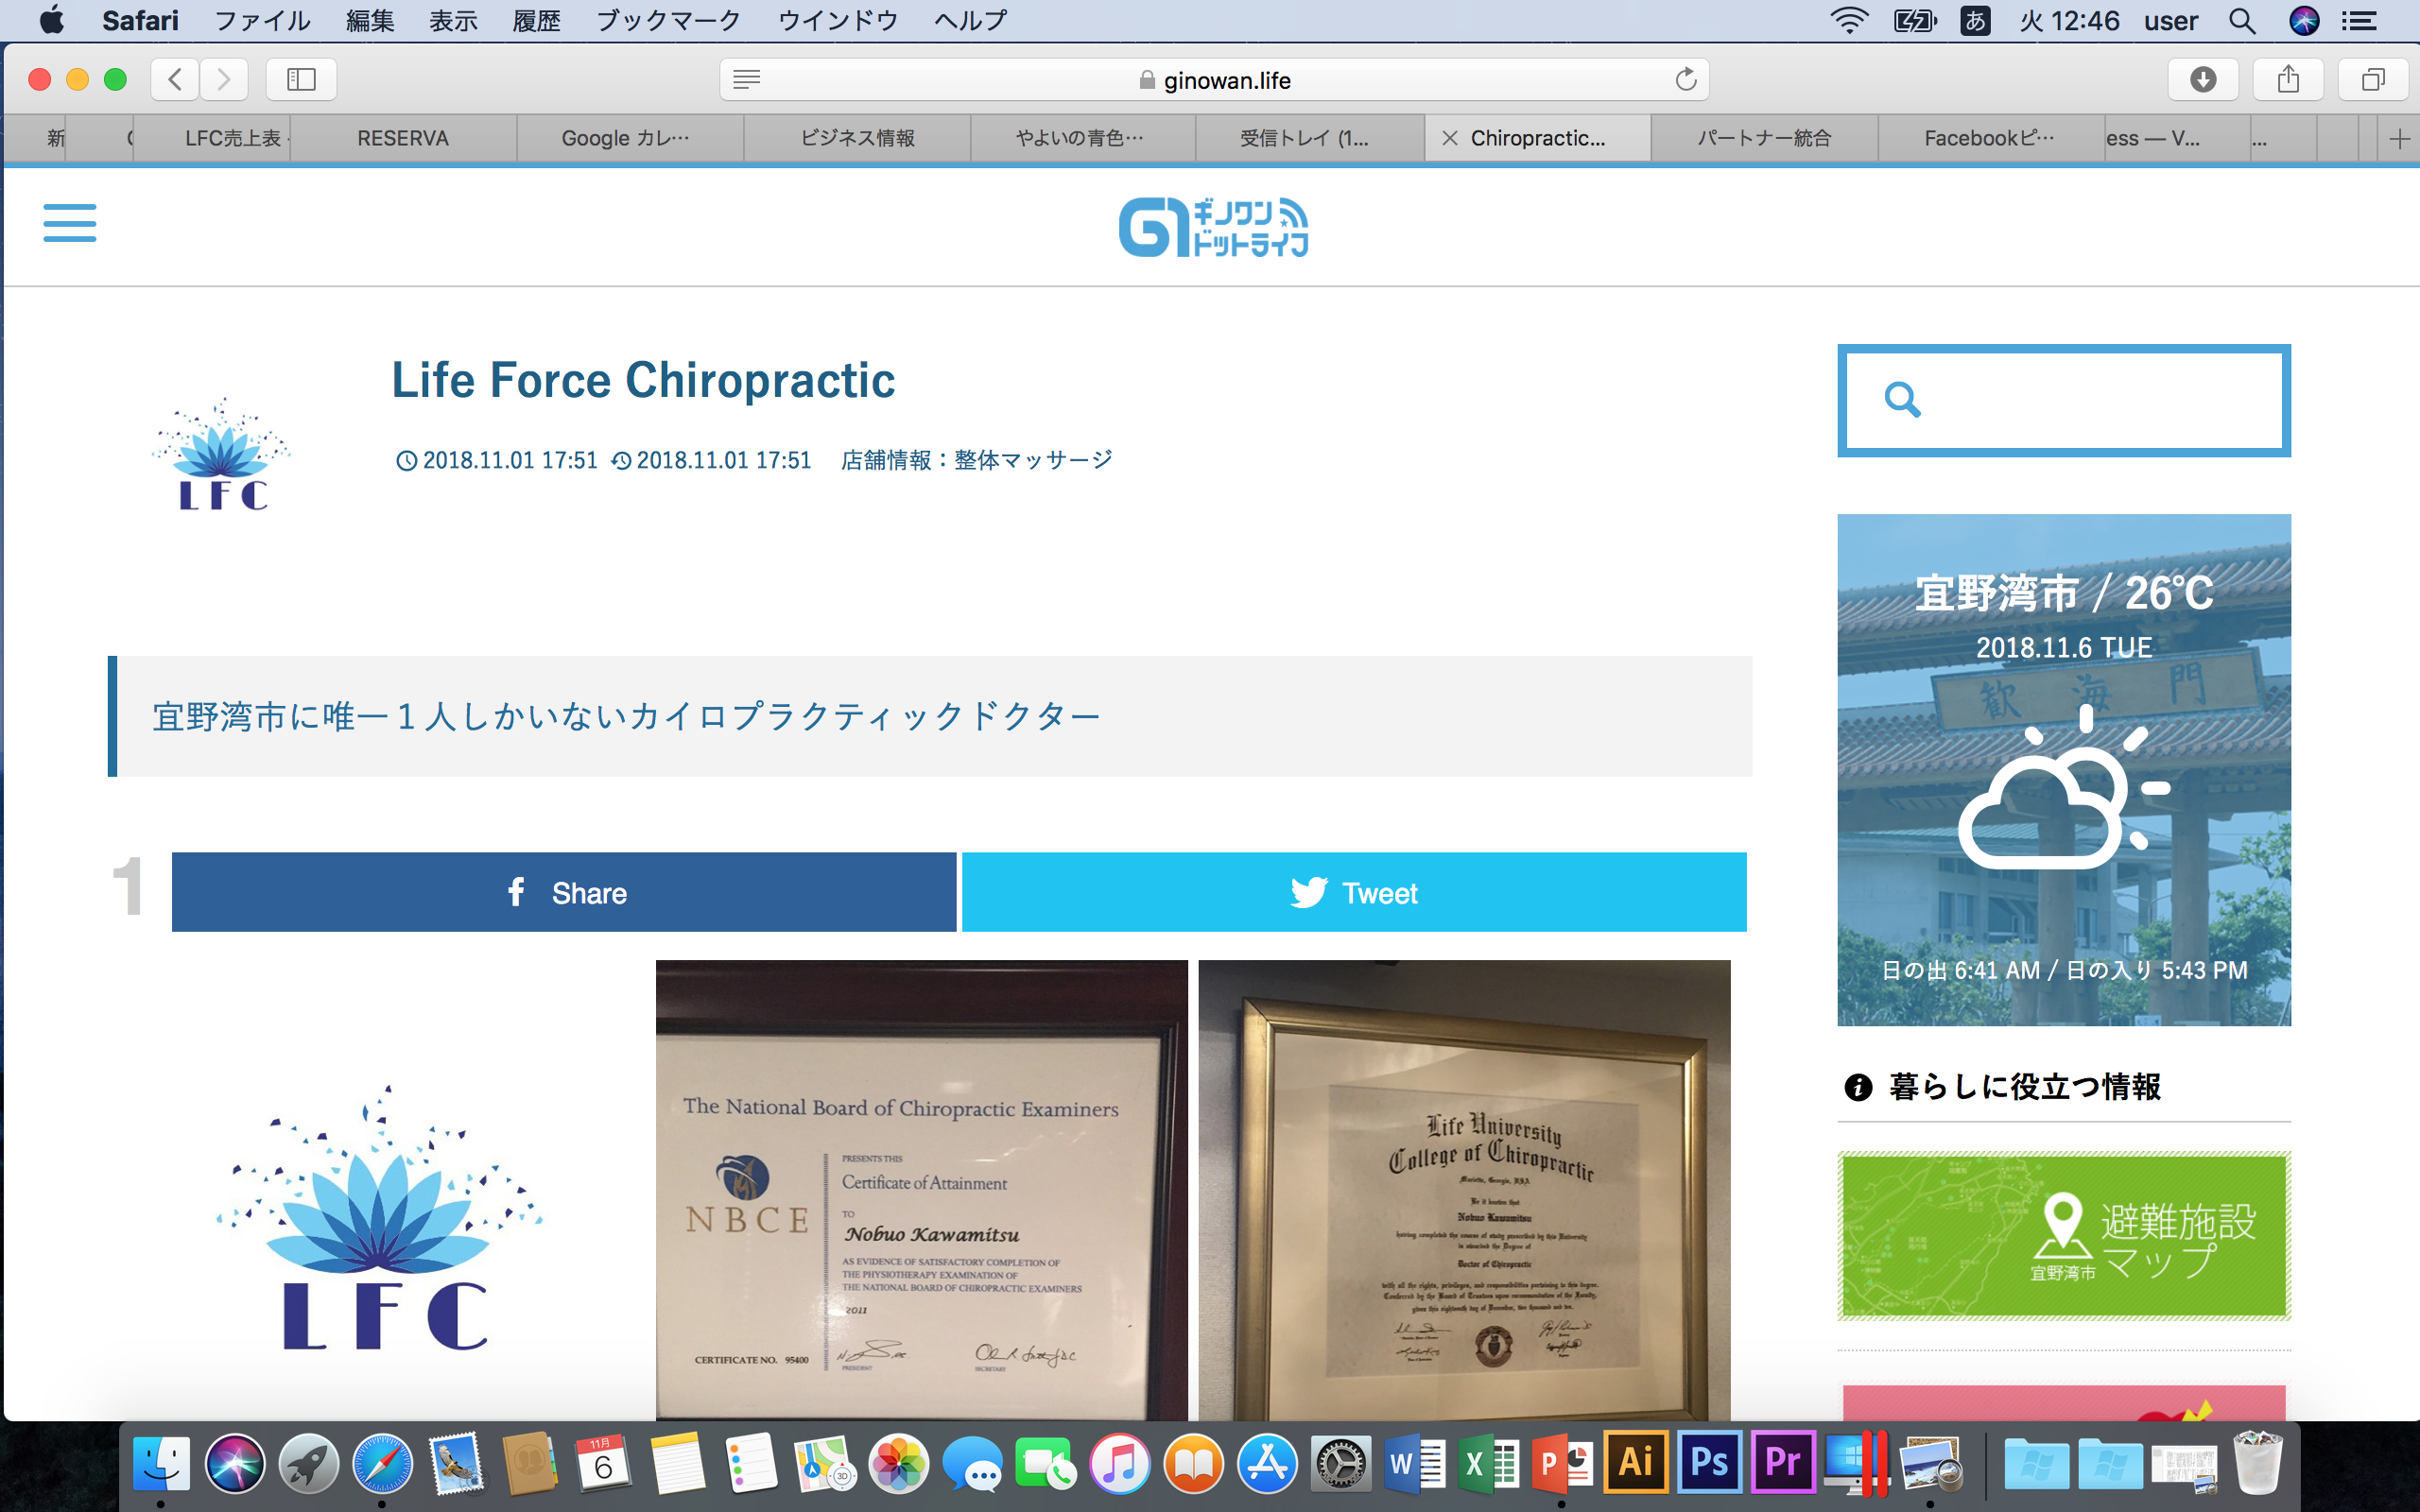Image resolution: width=2420 pixels, height=1512 pixels.
Task: Toggle the Safari sidebar button
Action: pyautogui.click(x=301, y=79)
